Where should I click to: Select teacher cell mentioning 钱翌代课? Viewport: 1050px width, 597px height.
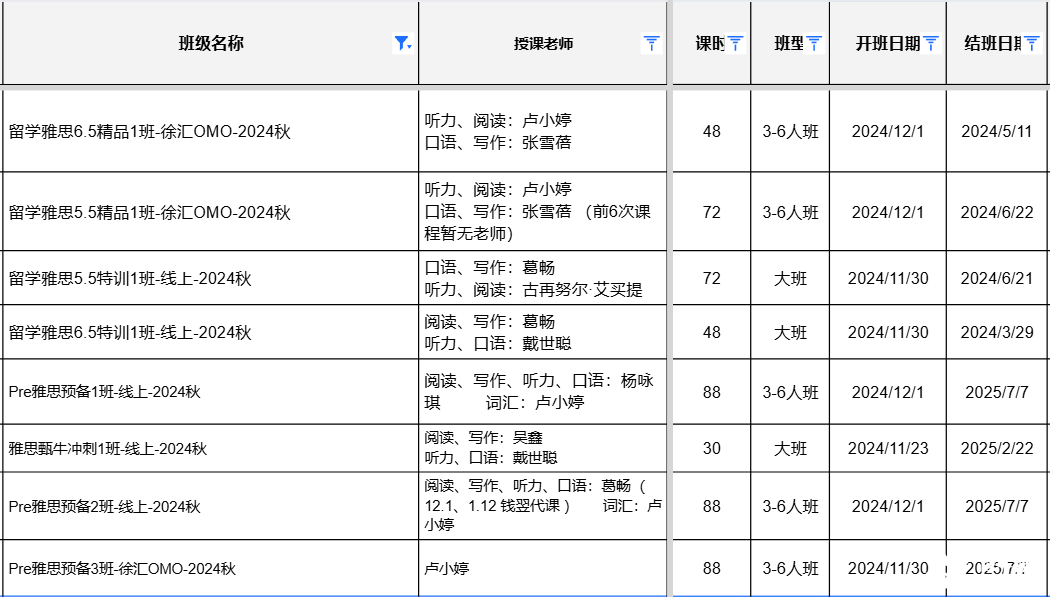point(543,506)
